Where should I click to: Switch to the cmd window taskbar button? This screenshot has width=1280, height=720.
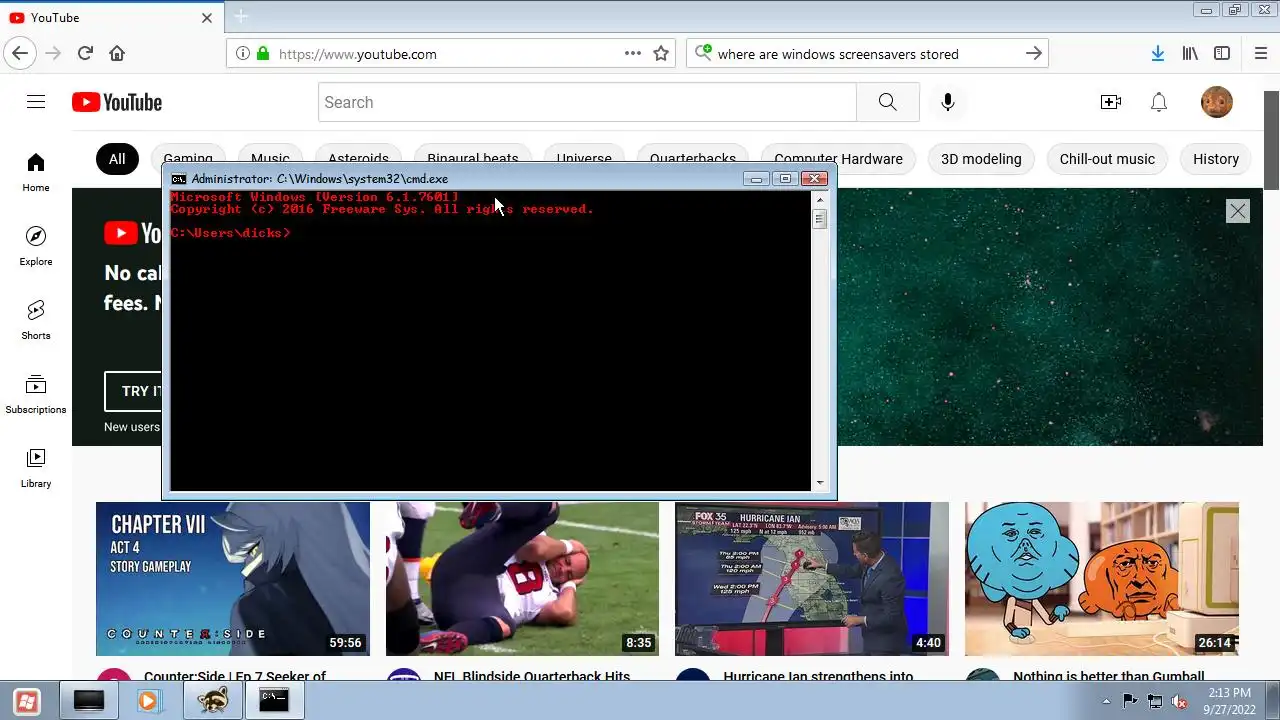coord(274,701)
